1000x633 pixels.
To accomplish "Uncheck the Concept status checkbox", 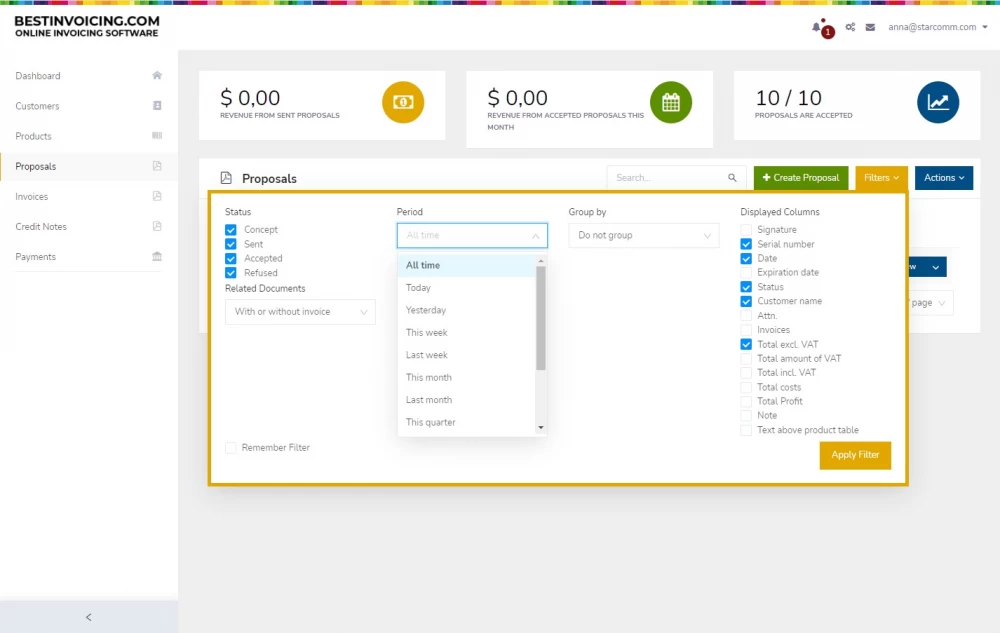I will pos(231,230).
